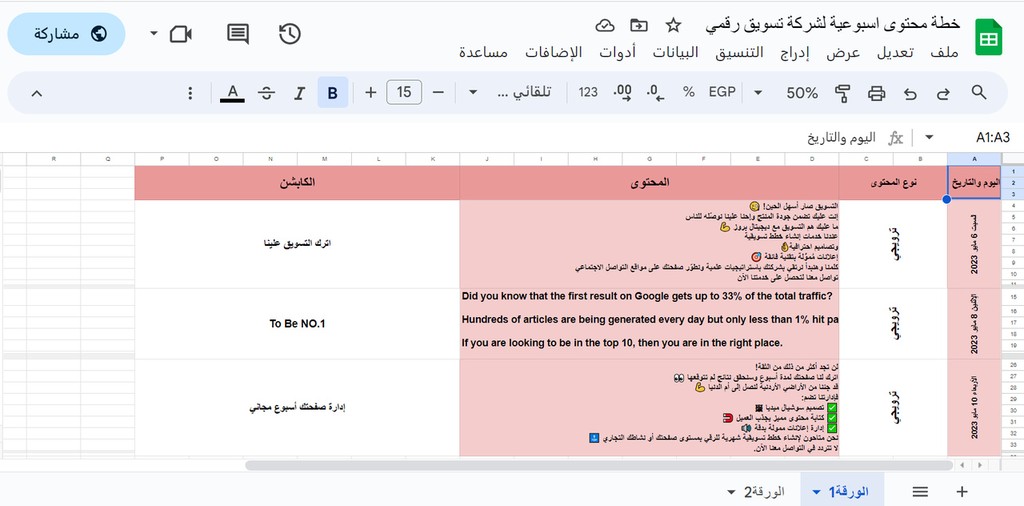Click the move to folder icon

pyautogui.click(x=639, y=25)
